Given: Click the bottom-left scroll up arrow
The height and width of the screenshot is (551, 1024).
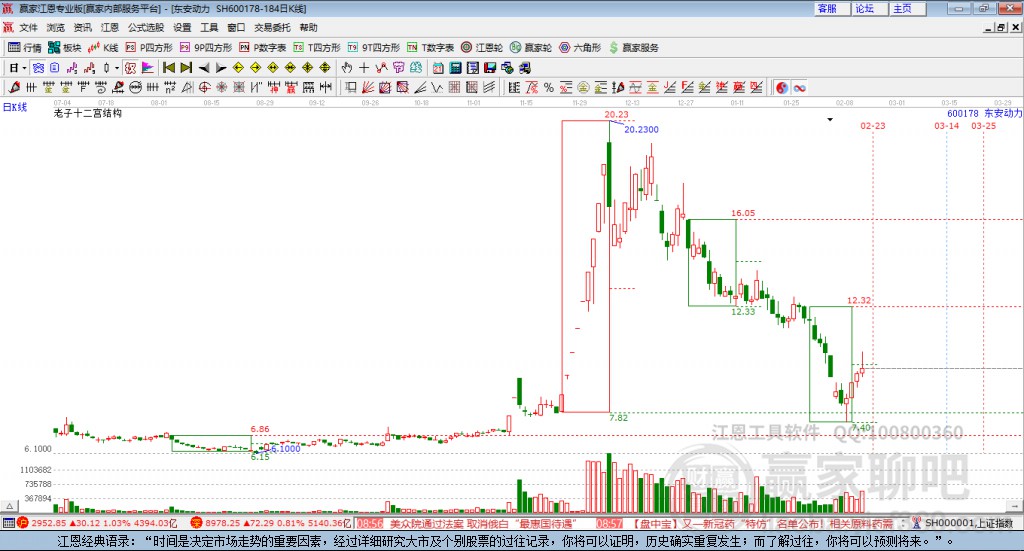Looking at the screenshot, I should pos(9,506).
